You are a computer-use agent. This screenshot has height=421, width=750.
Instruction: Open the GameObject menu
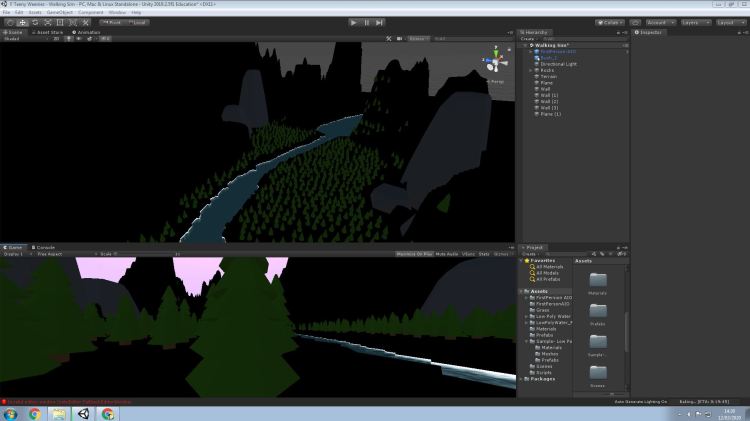click(62, 11)
